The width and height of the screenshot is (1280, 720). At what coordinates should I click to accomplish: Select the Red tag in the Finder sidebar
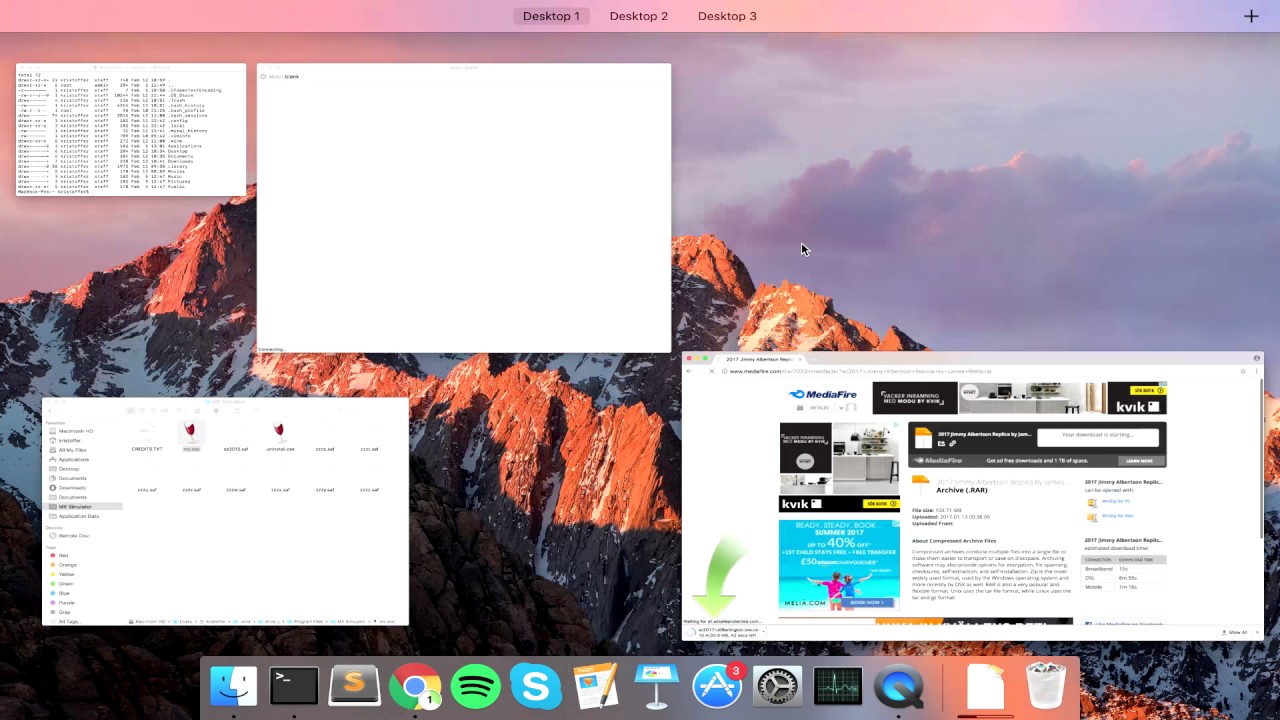pyautogui.click(x=64, y=555)
